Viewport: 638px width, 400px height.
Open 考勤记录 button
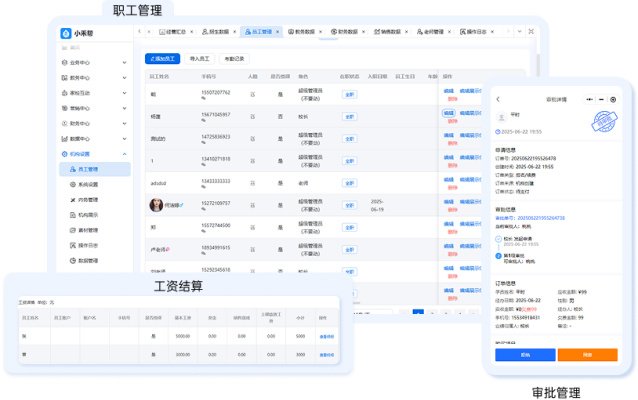pos(234,59)
